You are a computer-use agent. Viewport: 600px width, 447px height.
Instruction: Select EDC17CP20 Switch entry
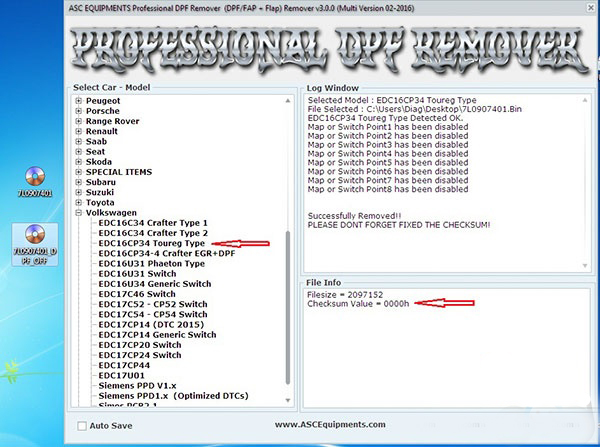point(140,345)
